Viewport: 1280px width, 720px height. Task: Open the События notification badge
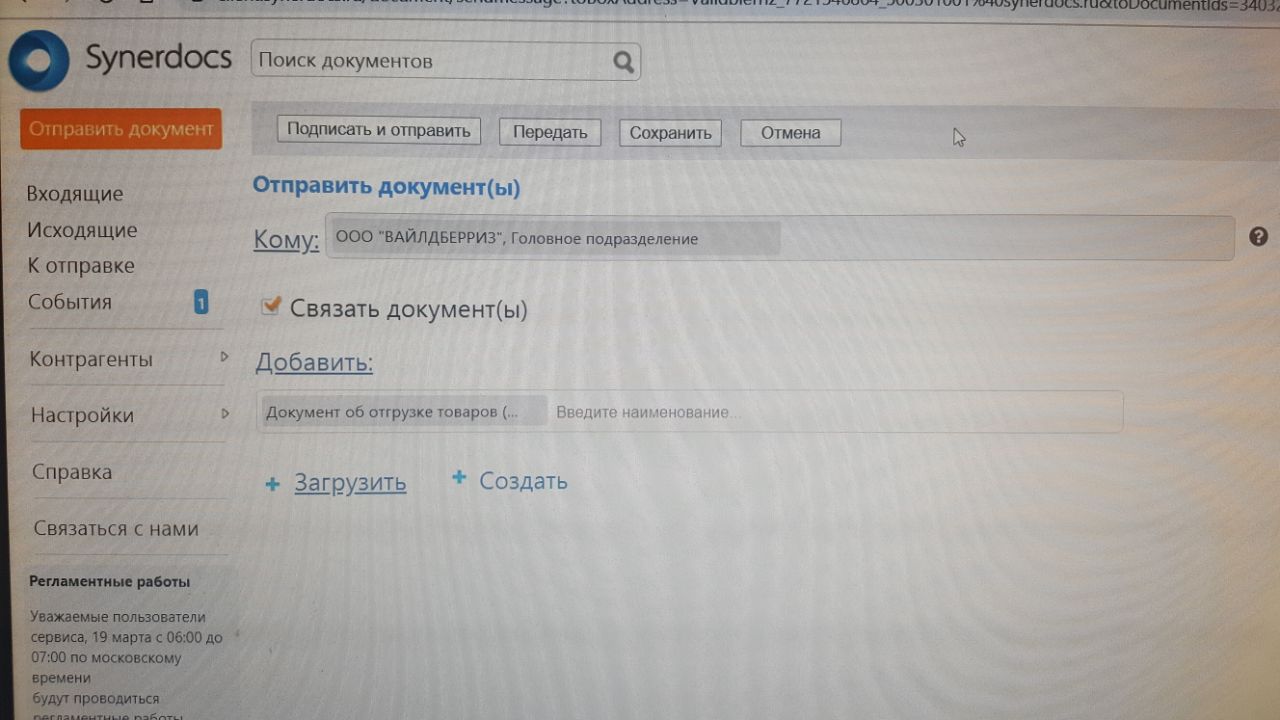pyautogui.click(x=201, y=302)
